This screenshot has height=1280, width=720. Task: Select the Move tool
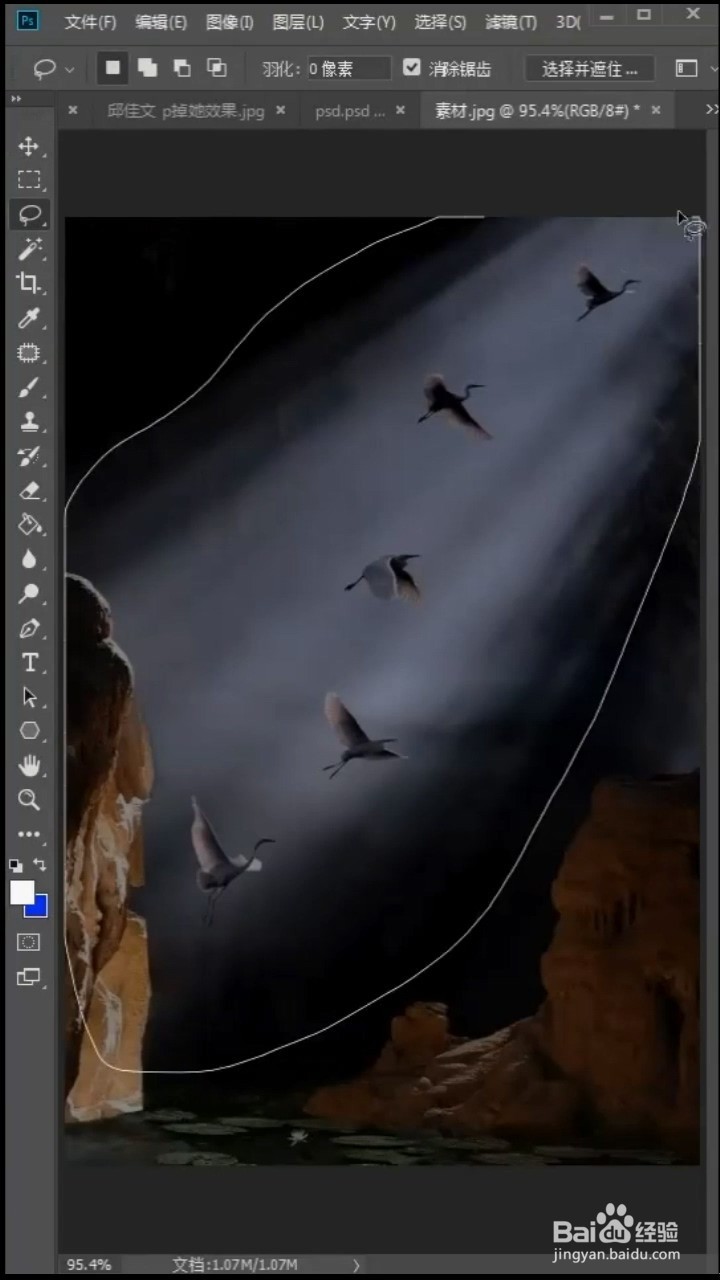[x=29, y=146]
